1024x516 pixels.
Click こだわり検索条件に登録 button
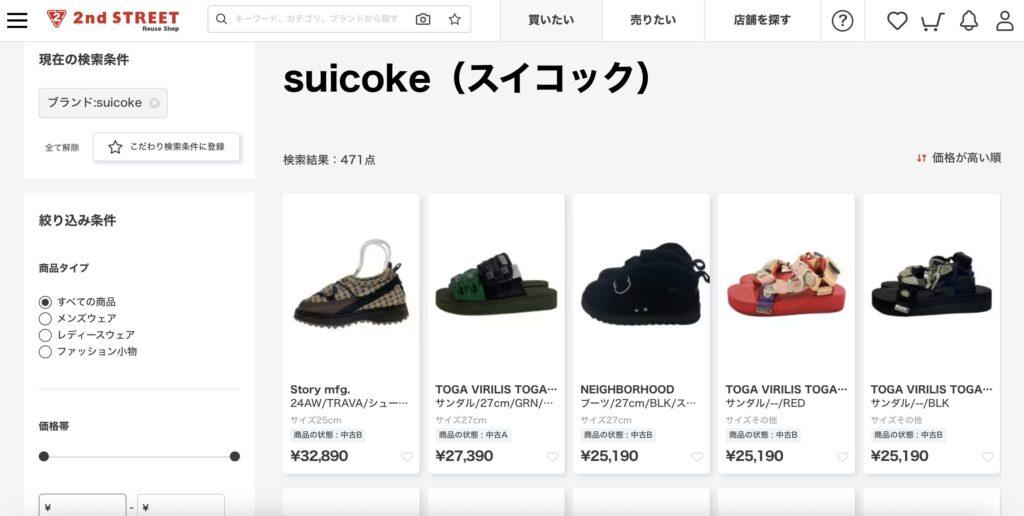click(x=167, y=147)
